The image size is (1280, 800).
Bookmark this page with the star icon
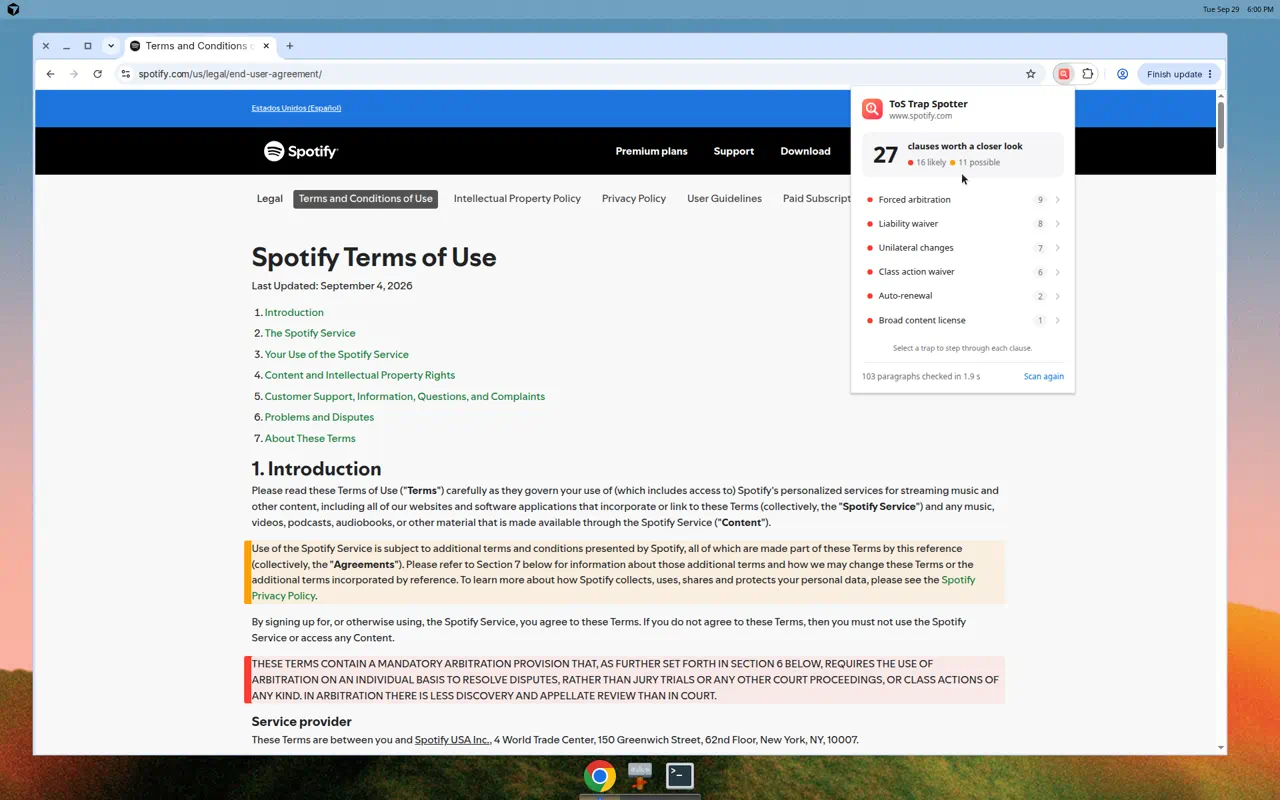click(1031, 74)
